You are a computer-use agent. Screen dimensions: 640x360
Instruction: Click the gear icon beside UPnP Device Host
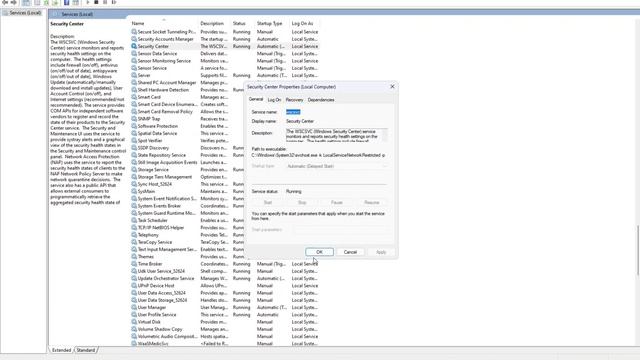[x=134, y=286]
